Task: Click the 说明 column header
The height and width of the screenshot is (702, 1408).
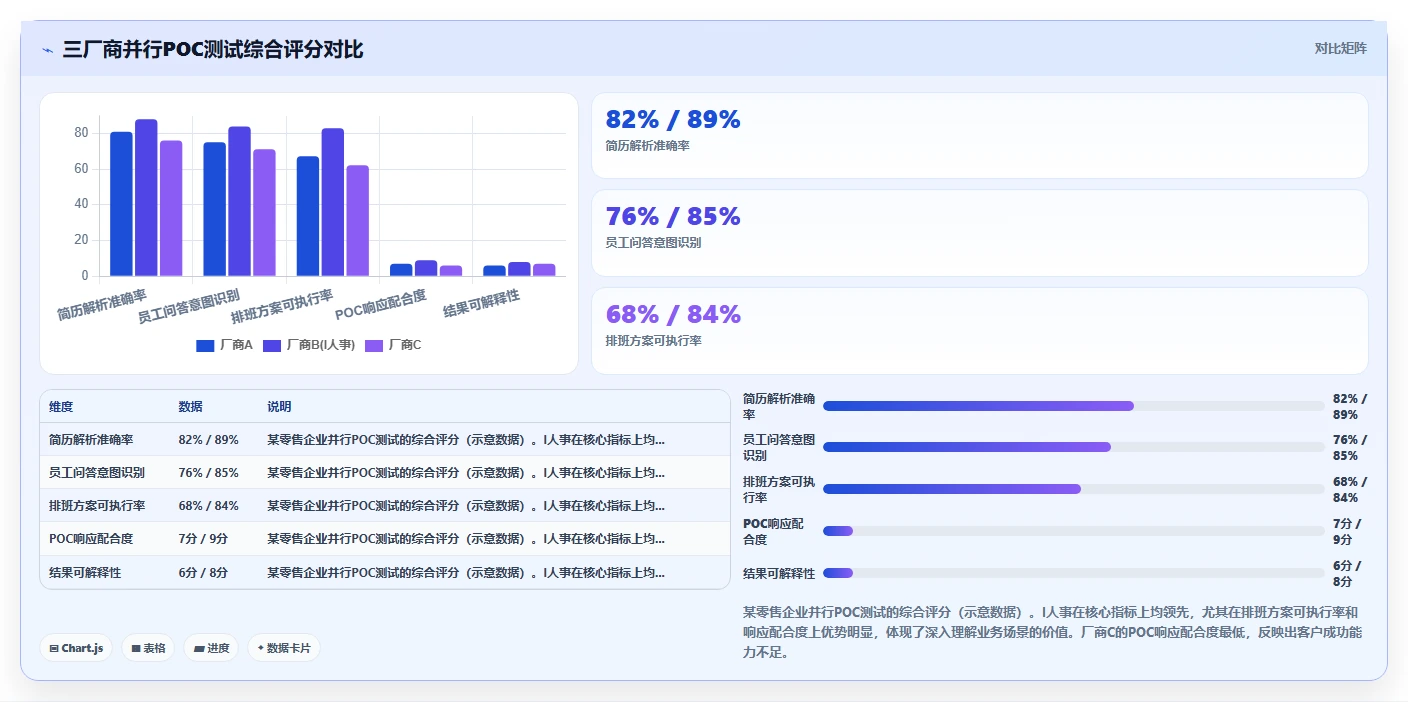Action: 279,407
